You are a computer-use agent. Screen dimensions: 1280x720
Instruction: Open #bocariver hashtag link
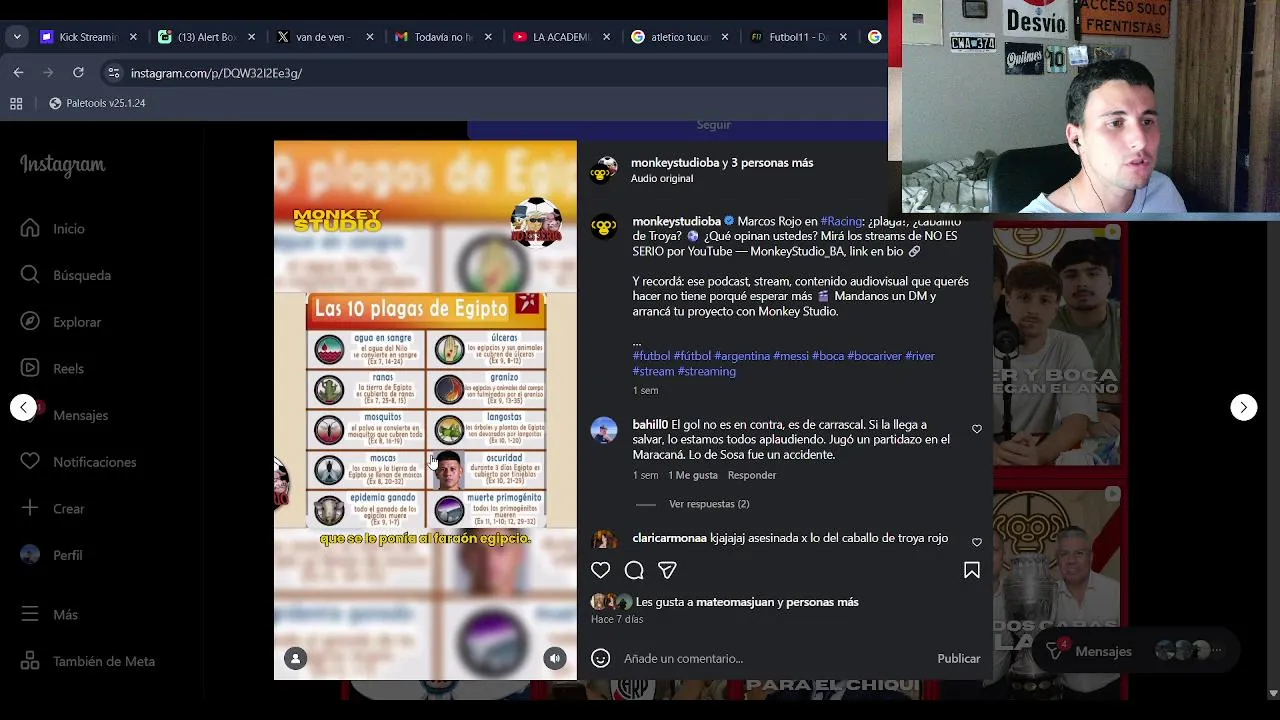(x=874, y=356)
